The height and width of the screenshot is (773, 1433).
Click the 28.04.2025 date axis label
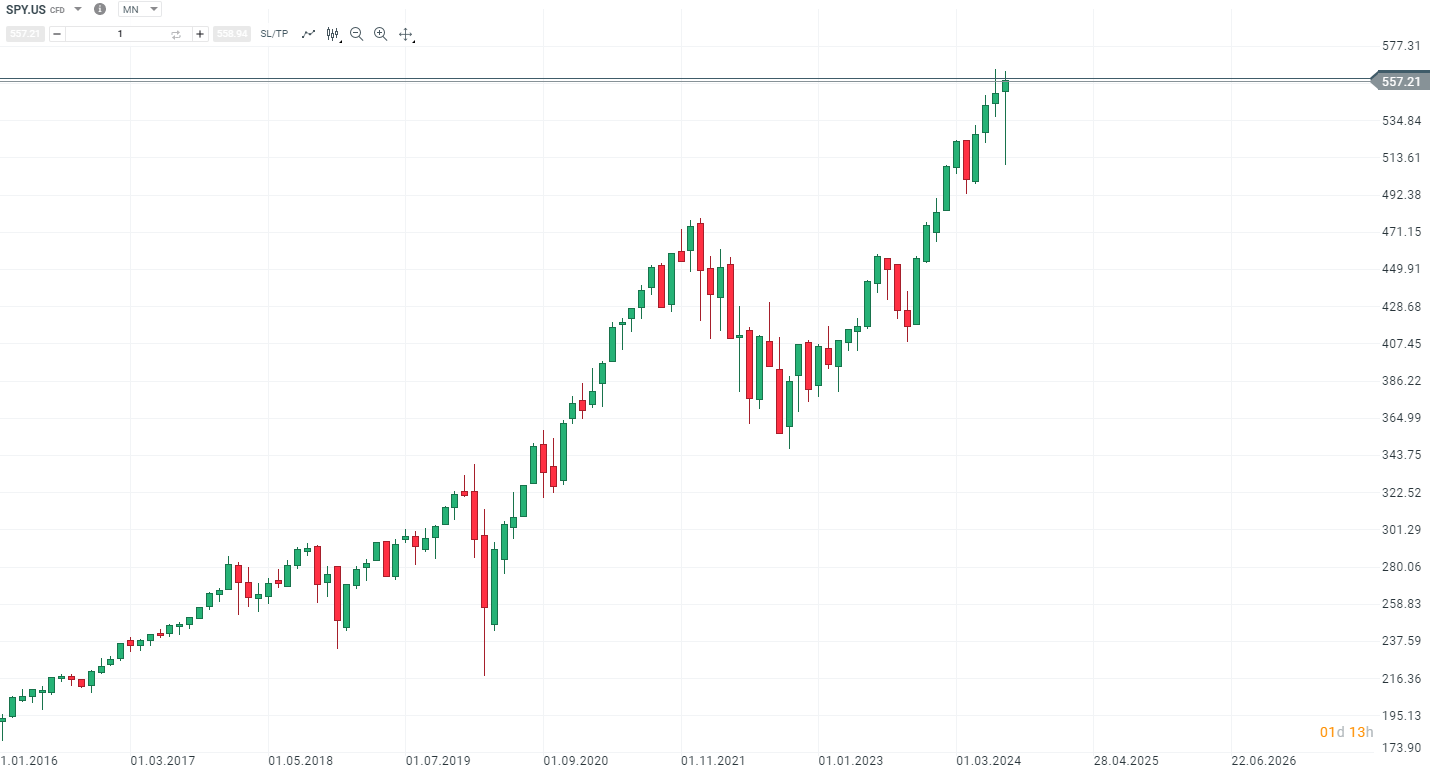1126,761
